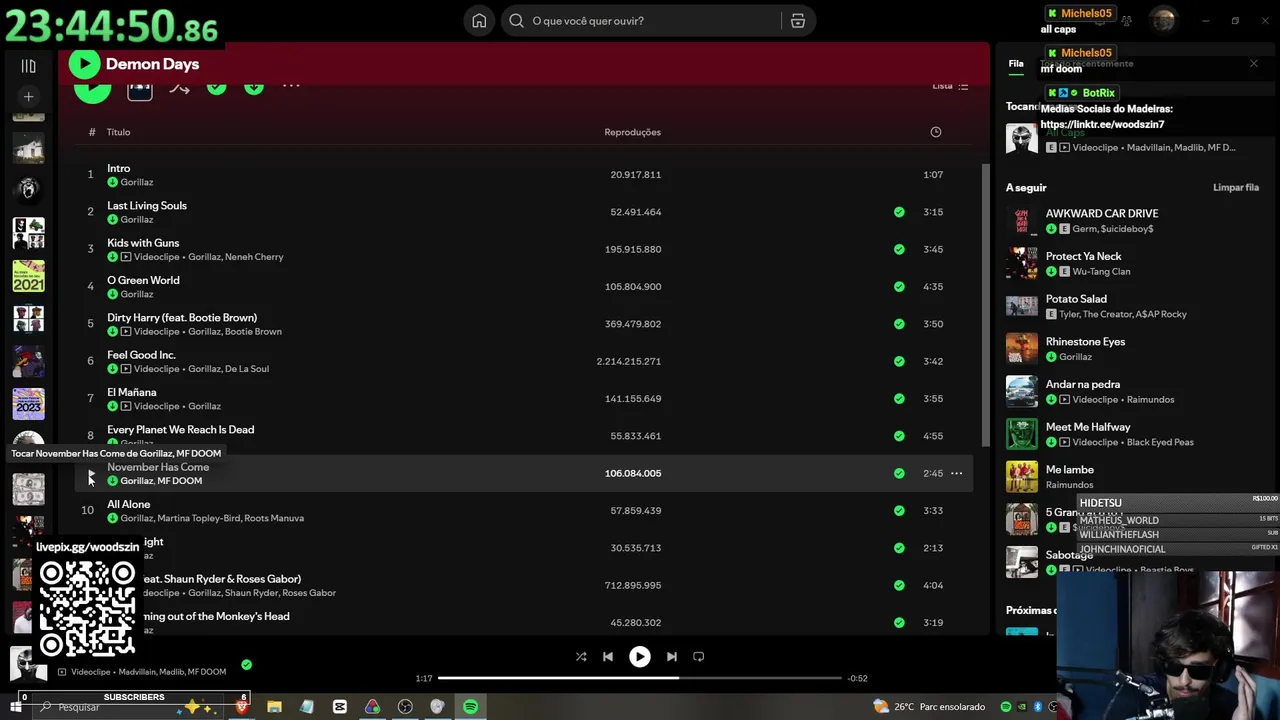Open more options for November Has Come

pos(956,473)
